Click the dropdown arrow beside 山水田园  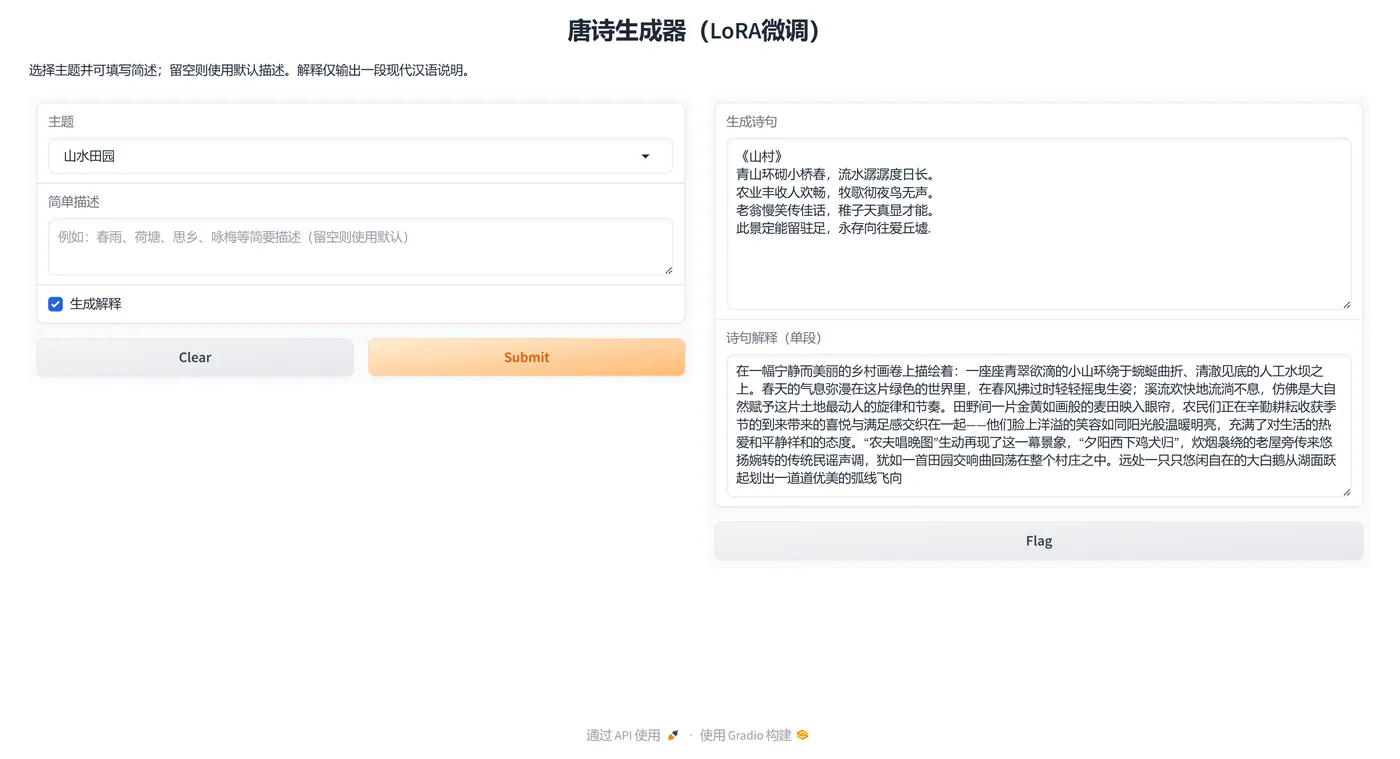tap(644, 156)
